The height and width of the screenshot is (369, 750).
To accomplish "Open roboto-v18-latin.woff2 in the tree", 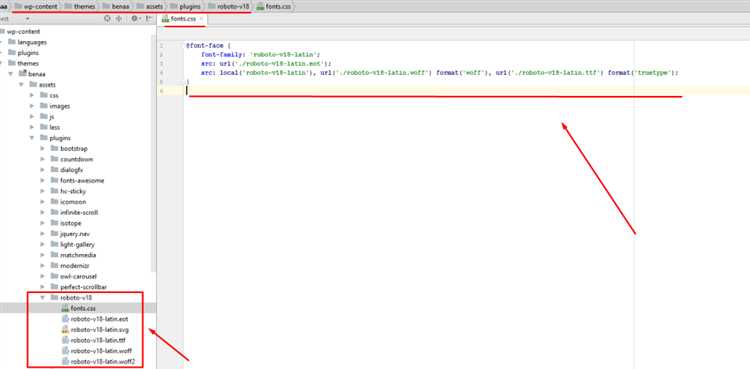I will [103, 361].
